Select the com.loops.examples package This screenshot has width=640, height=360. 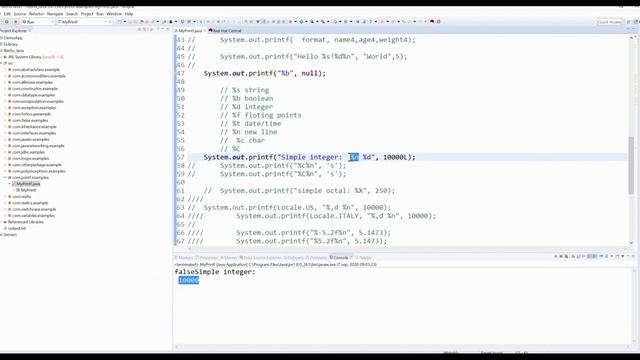tap(30, 158)
